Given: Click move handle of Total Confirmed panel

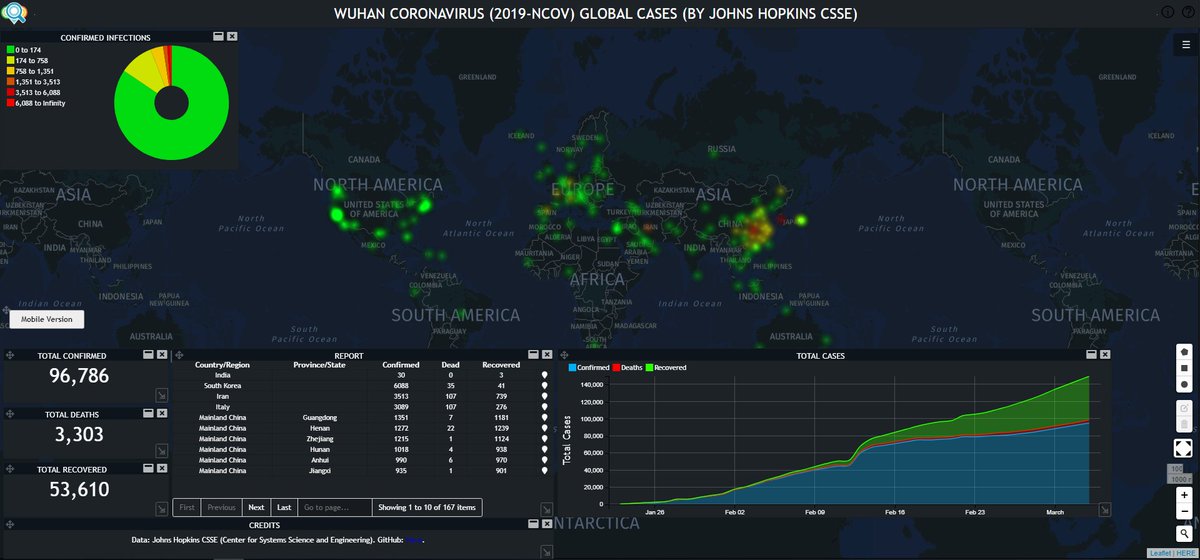Looking at the screenshot, I should [x=10, y=355].
